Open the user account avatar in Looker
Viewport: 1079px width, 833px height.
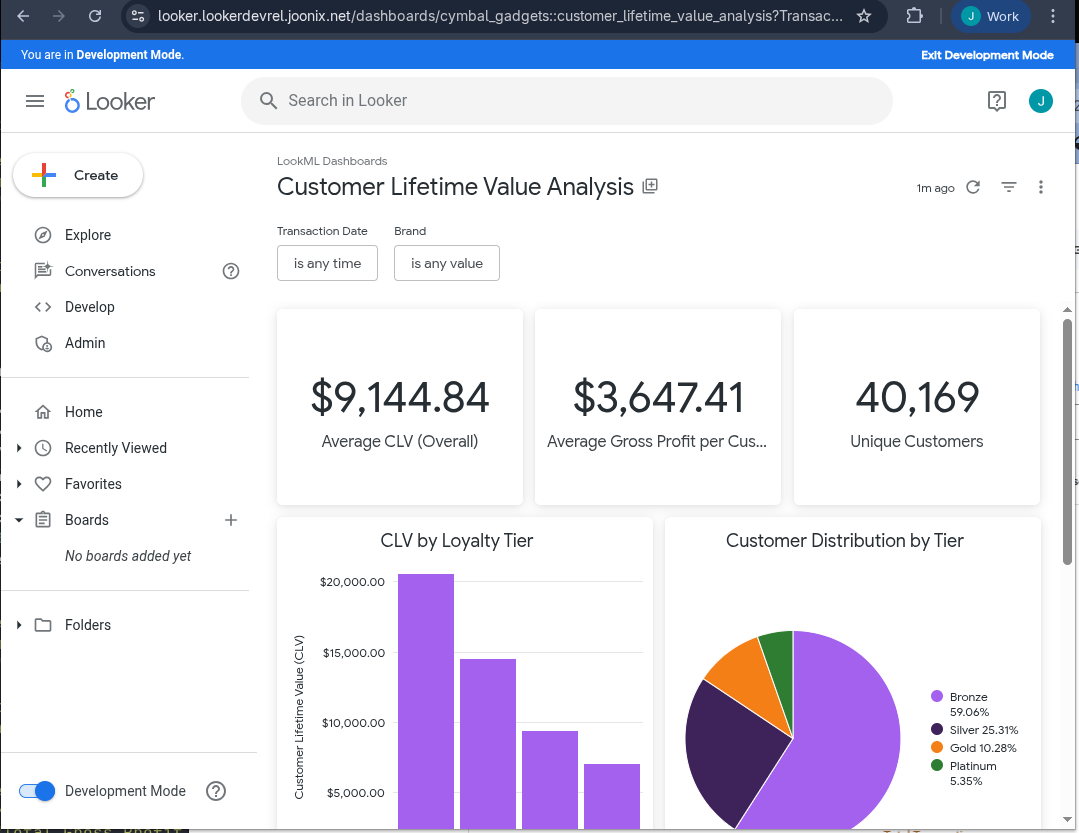click(x=1040, y=101)
